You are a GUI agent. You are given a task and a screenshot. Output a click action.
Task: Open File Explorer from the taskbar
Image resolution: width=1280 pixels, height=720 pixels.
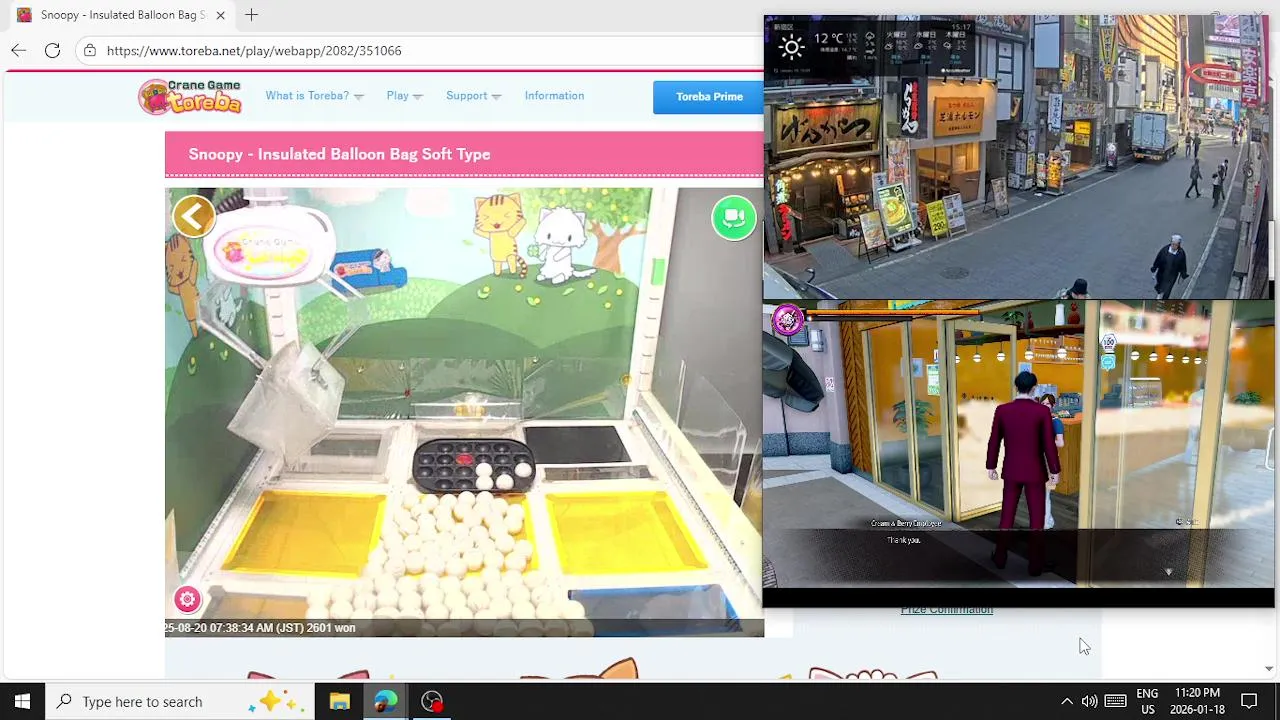tap(339, 701)
